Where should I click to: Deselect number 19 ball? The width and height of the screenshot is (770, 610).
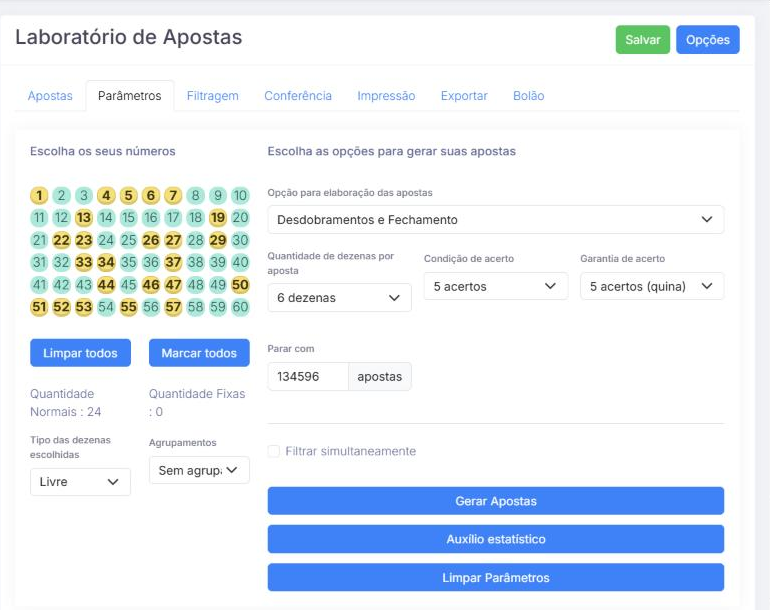(x=218, y=218)
